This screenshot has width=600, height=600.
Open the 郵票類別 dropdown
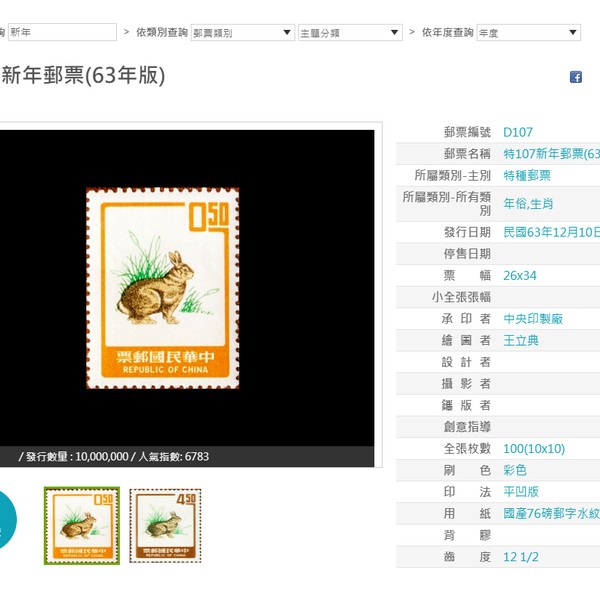point(243,33)
